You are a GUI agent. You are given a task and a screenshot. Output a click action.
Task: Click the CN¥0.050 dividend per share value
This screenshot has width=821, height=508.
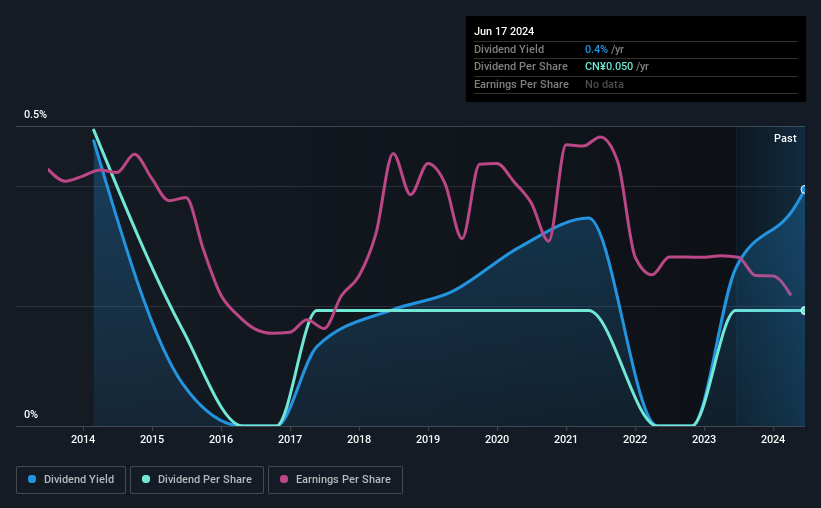pyautogui.click(x=609, y=67)
